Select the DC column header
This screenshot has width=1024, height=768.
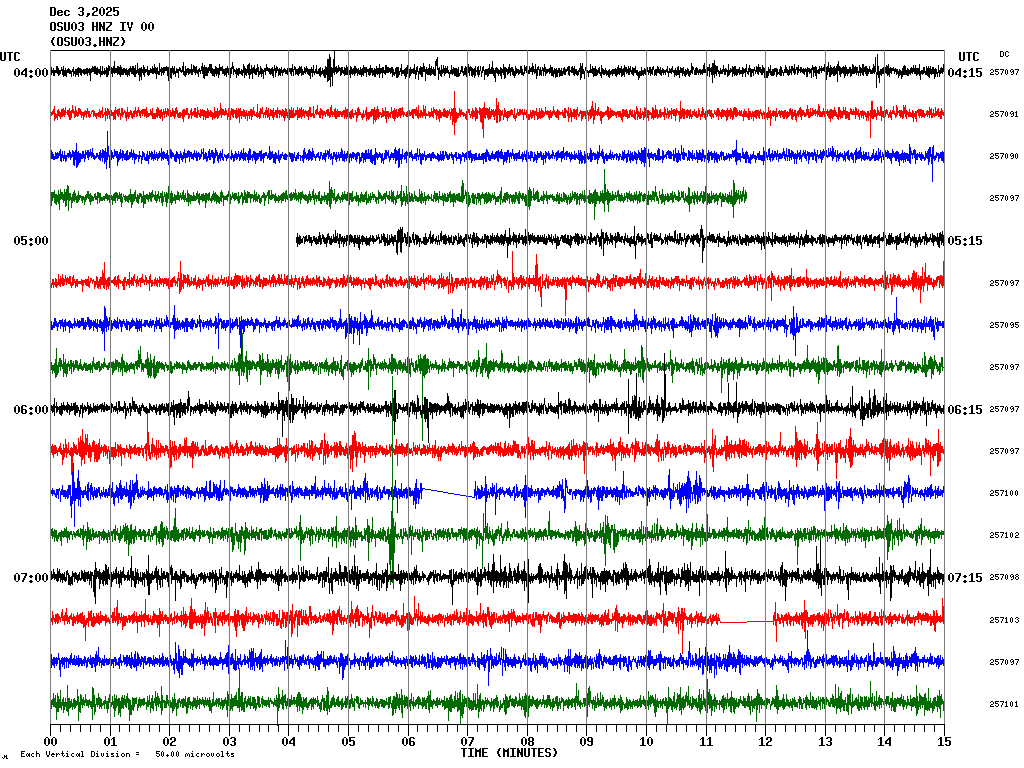(1004, 54)
